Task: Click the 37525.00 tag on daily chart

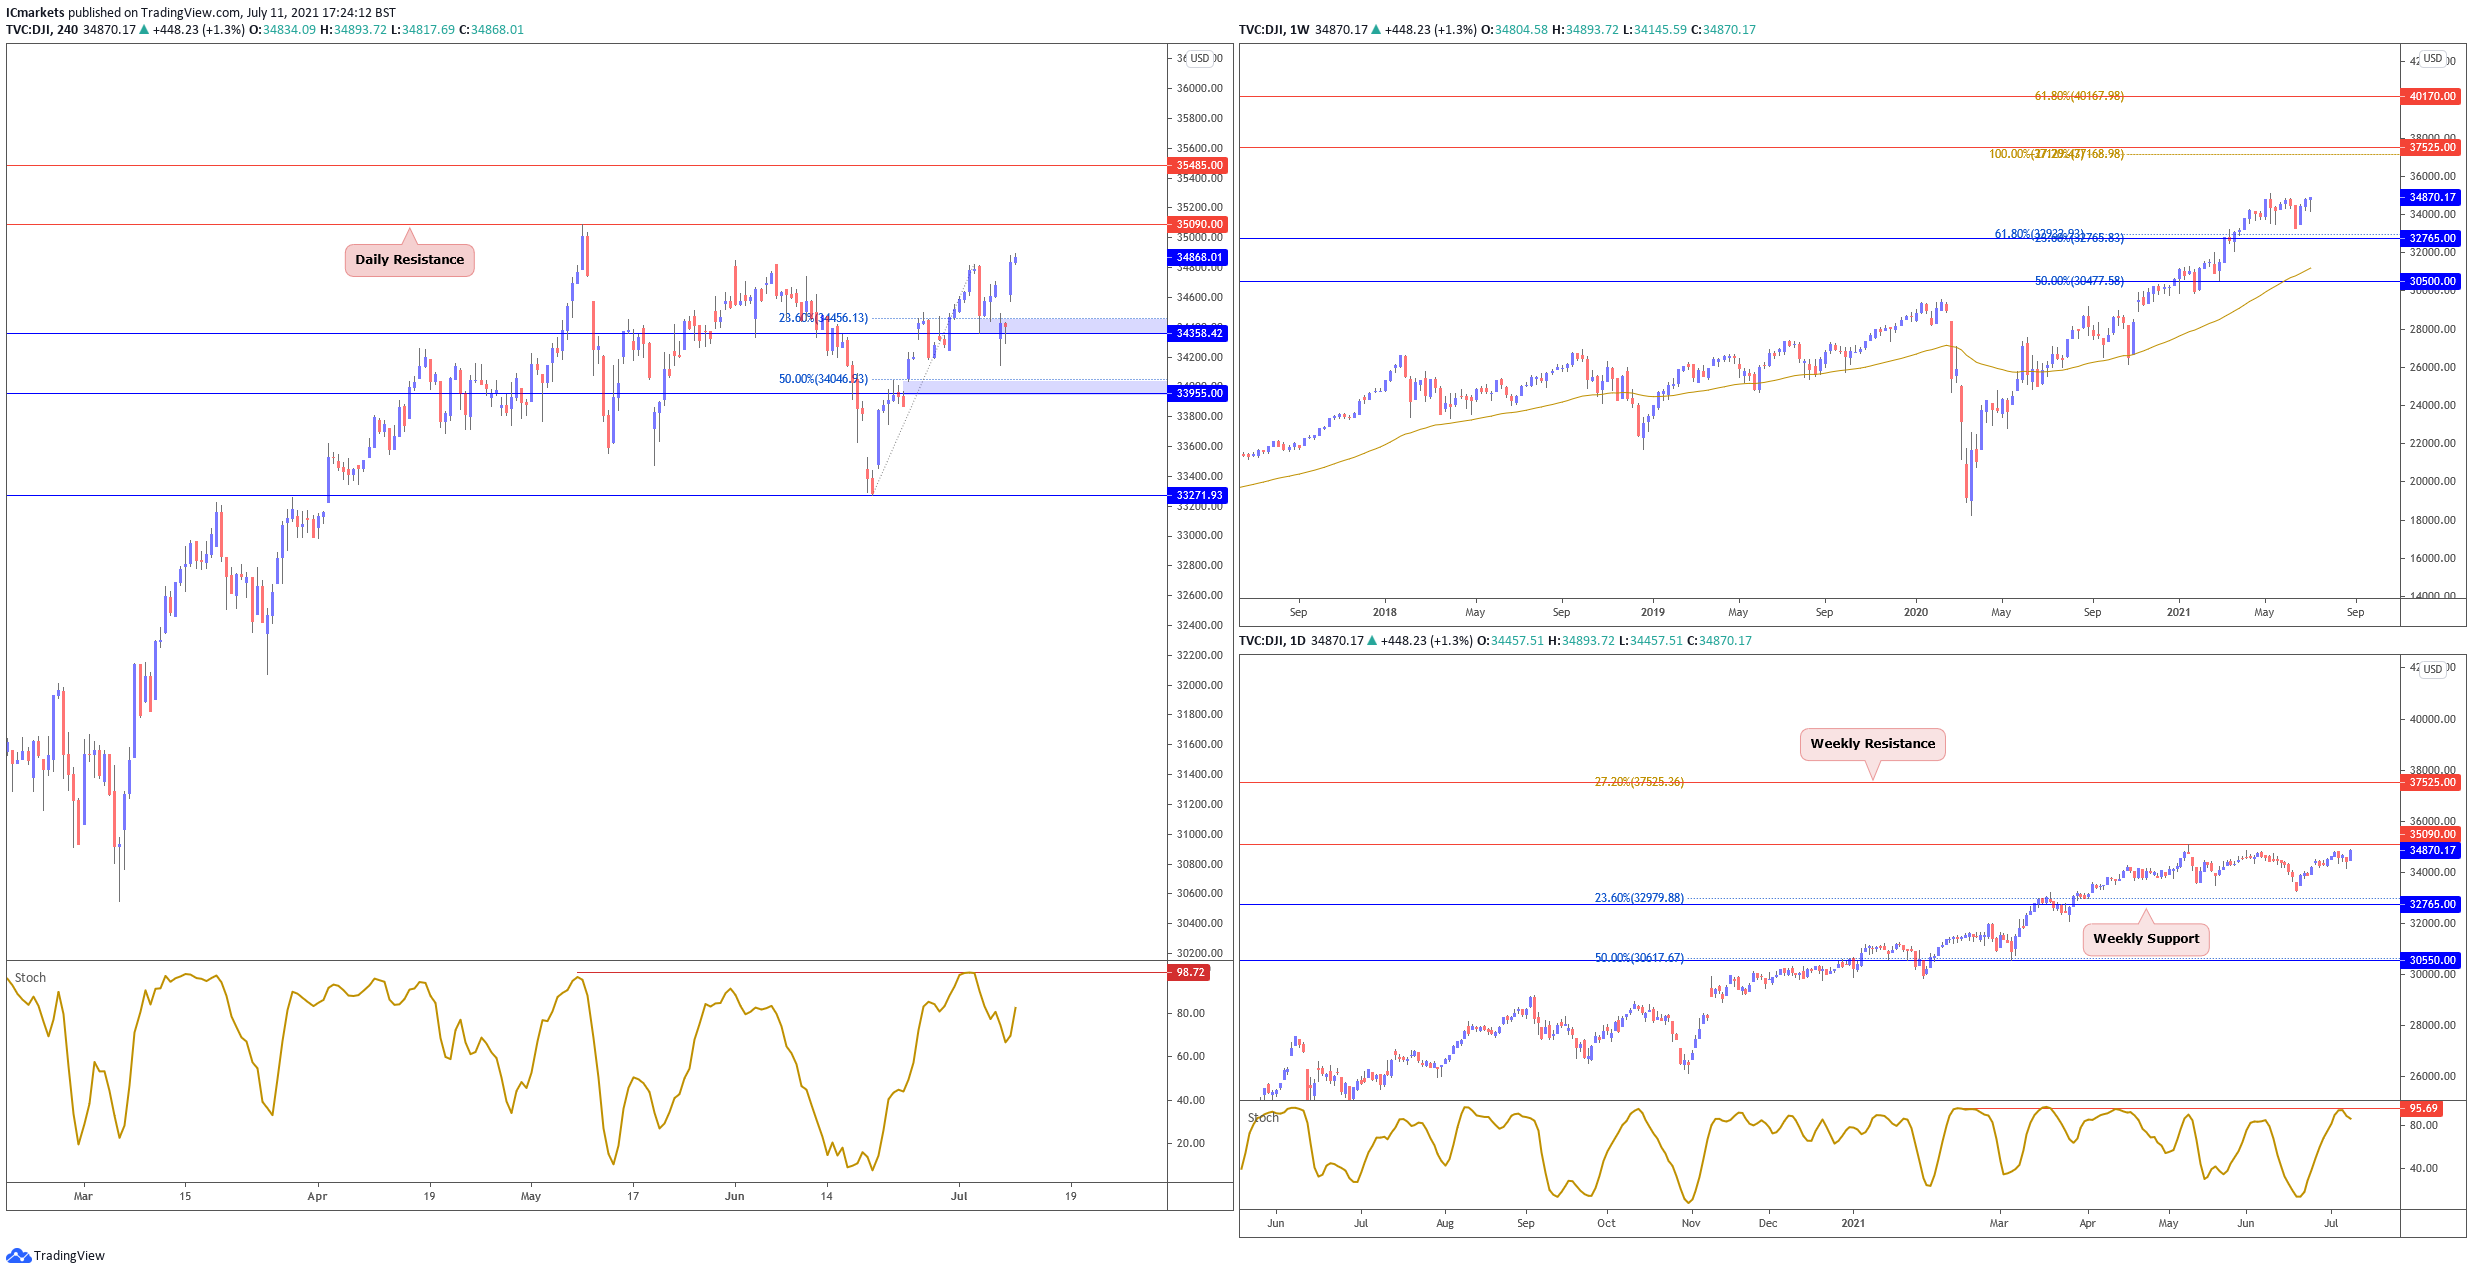Action: click(x=2430, y=783)
